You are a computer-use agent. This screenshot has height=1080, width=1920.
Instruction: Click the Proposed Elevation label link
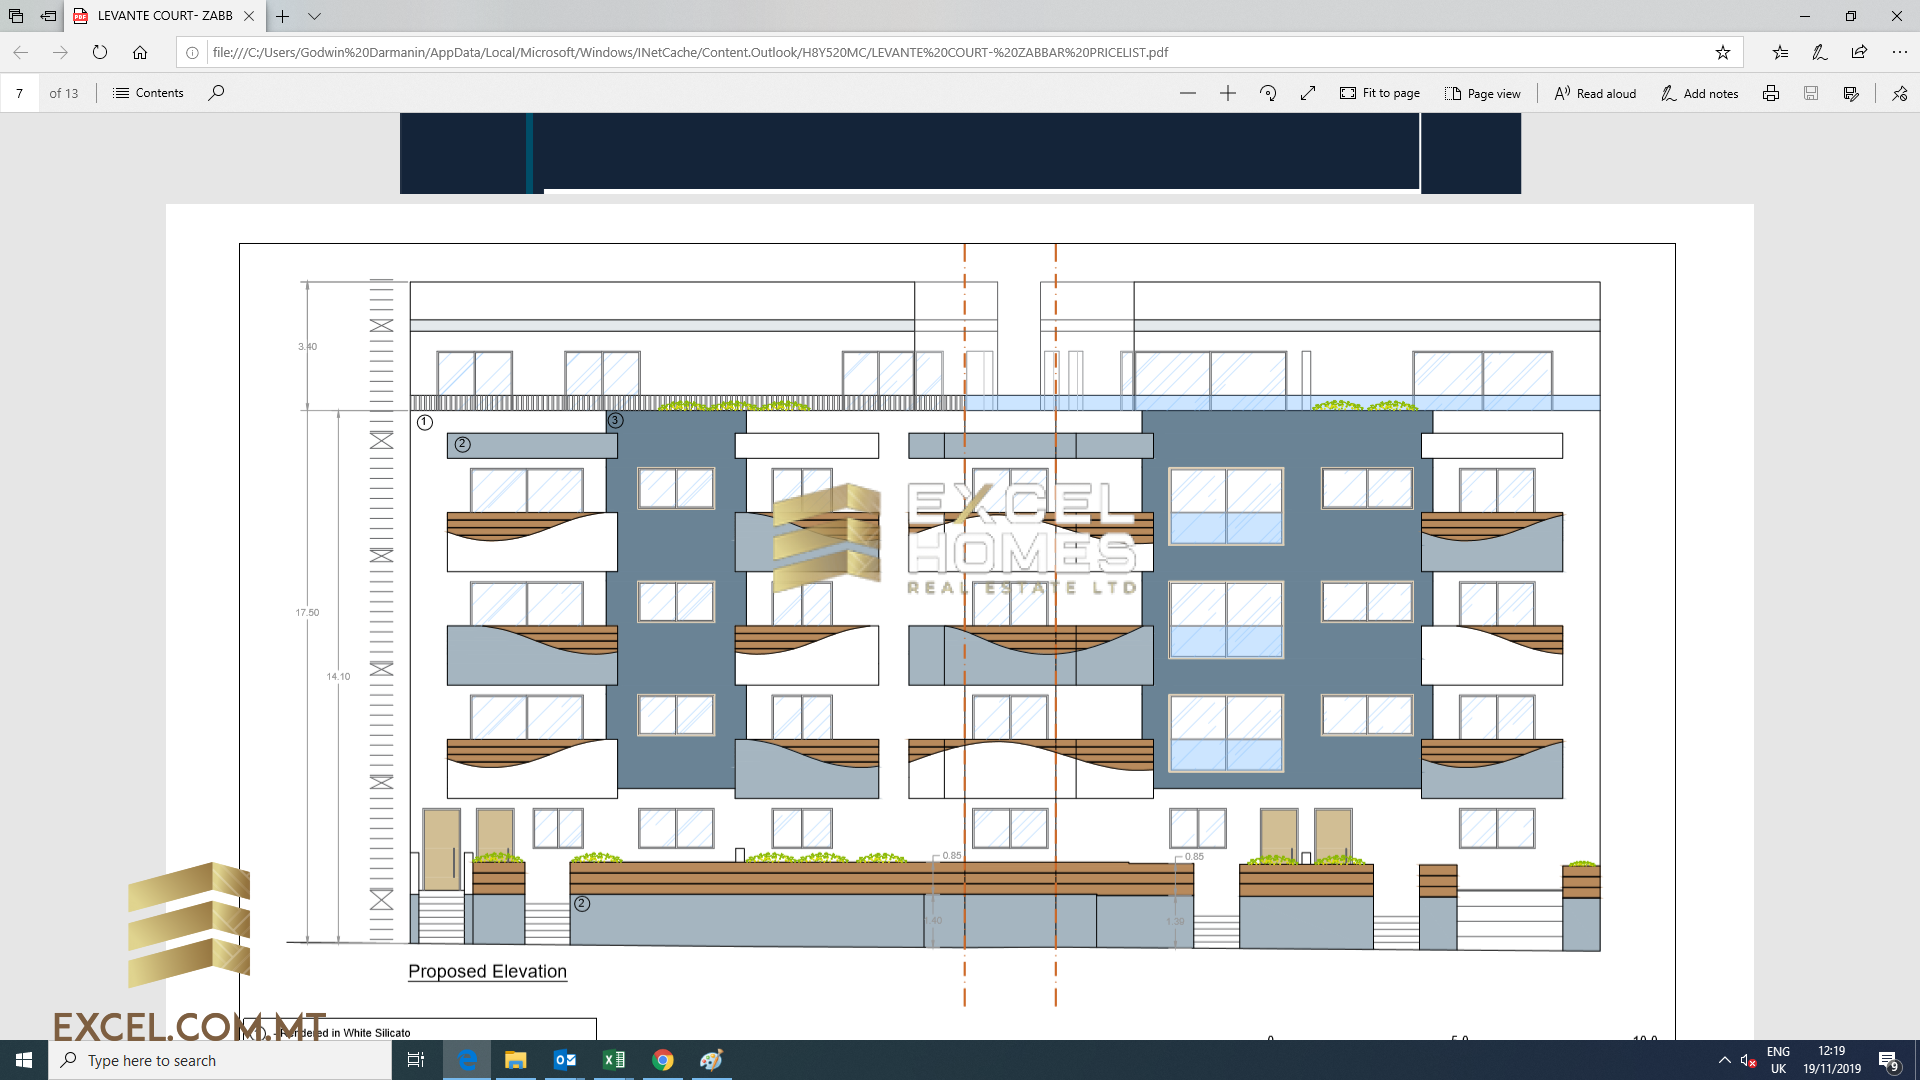point(487,971)
